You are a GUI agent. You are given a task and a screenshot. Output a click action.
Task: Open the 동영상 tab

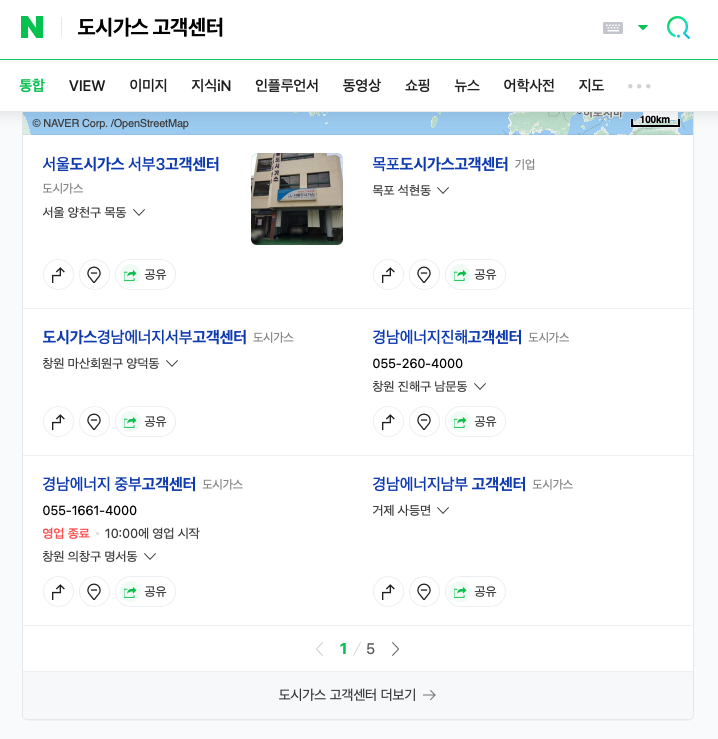pyautogui.click(x=361, y=85)
